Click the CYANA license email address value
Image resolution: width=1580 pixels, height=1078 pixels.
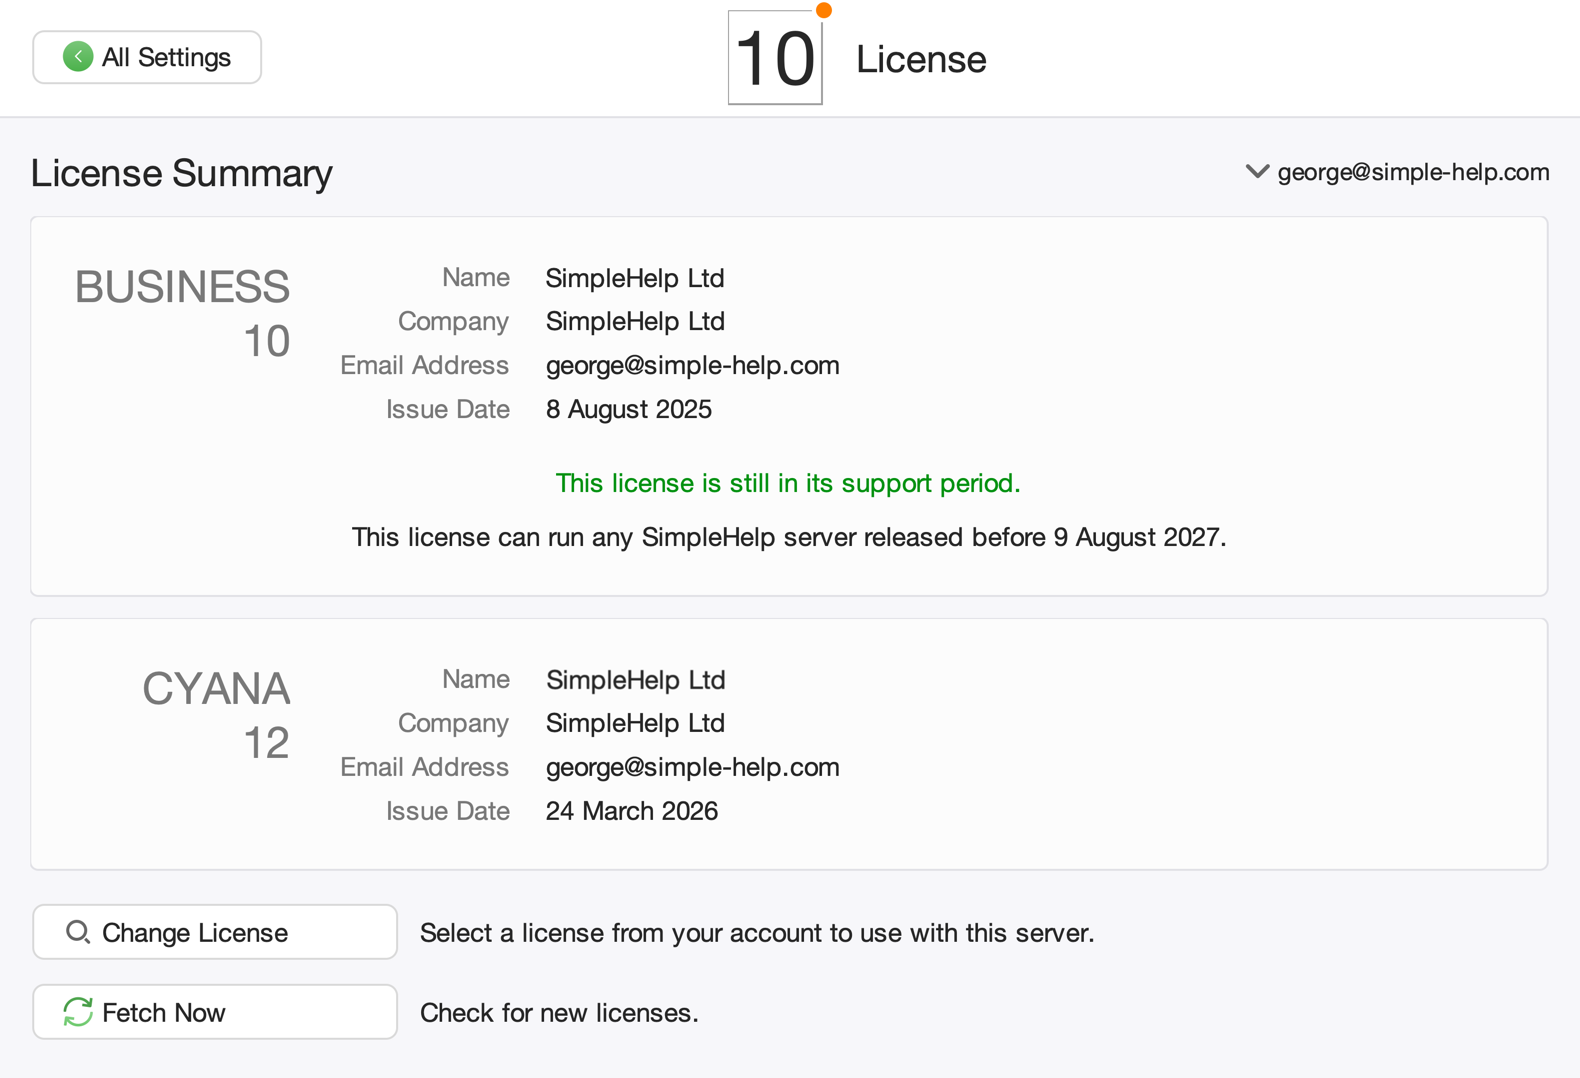pyautogui.click(x=692, y=767)
